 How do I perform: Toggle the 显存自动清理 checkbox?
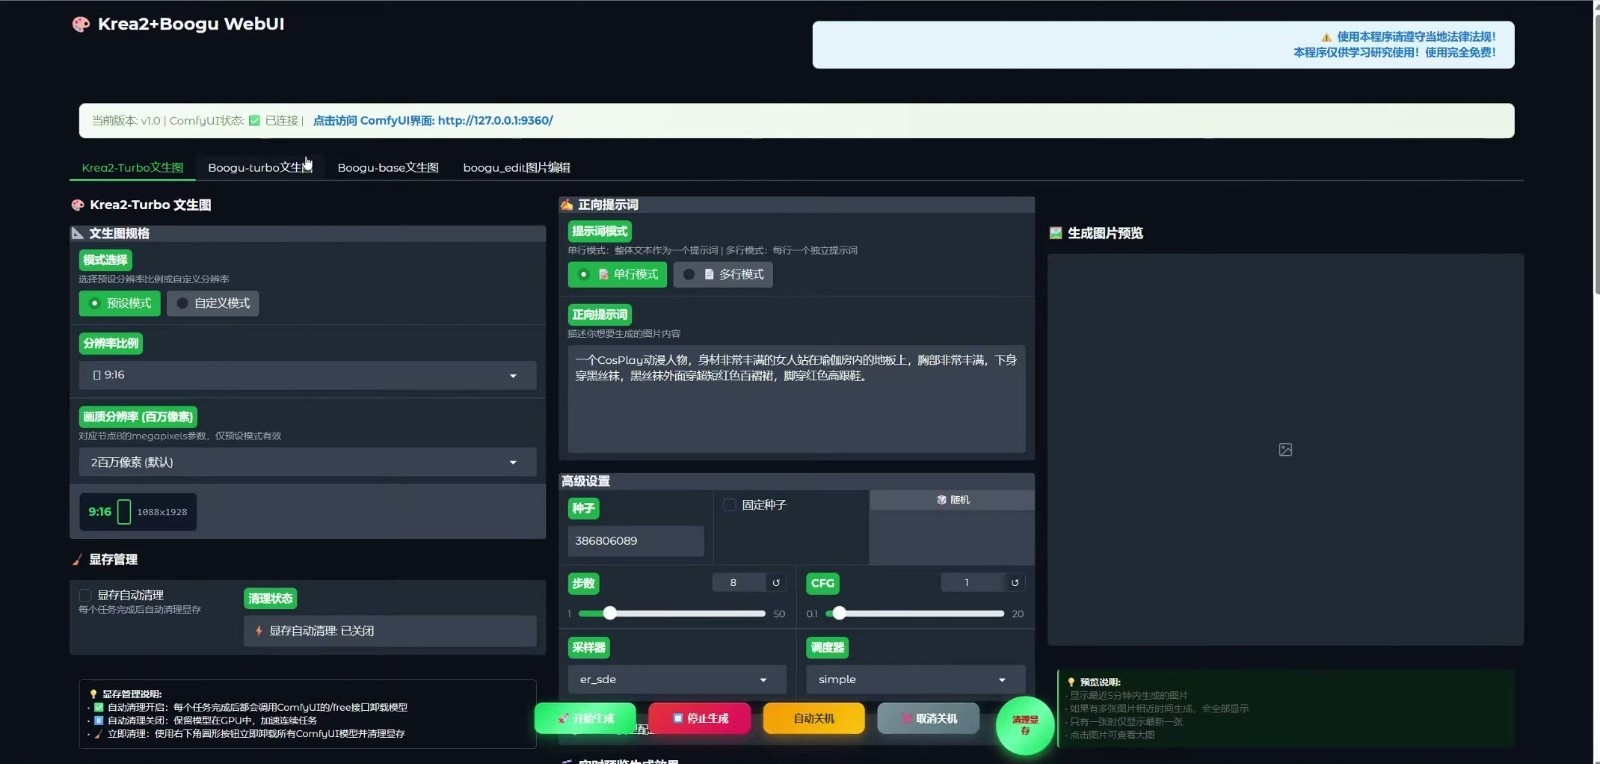click(x=86, y=595)
